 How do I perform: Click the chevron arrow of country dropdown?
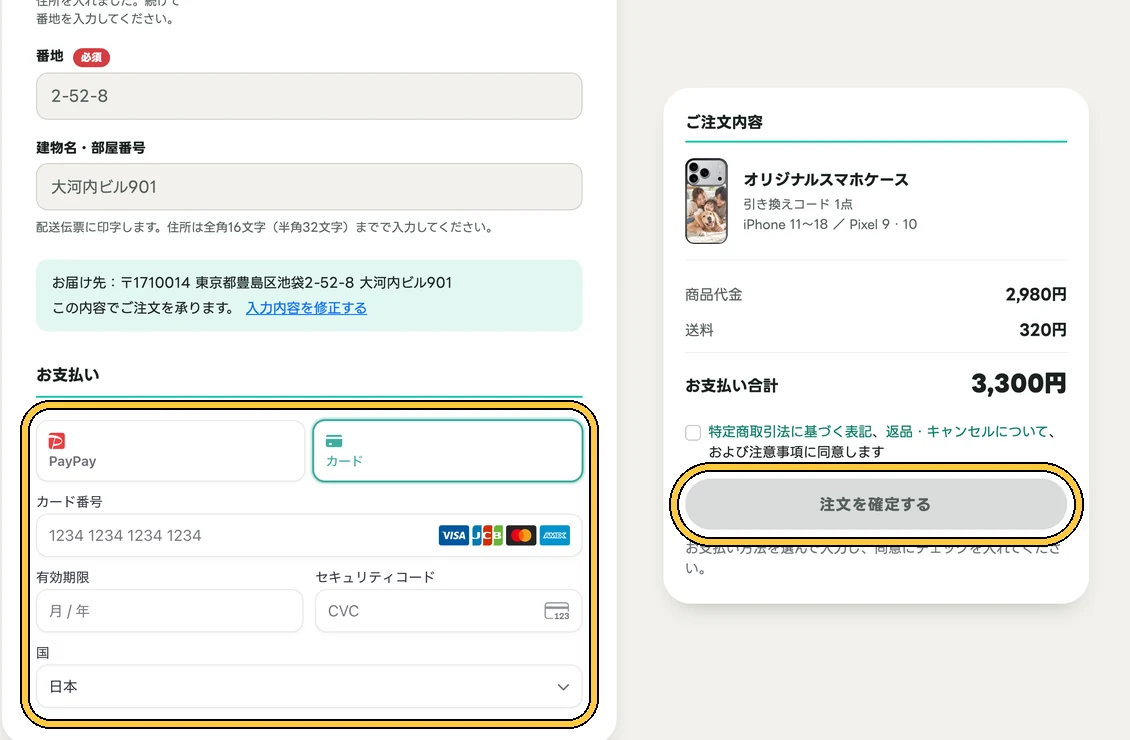563,687
